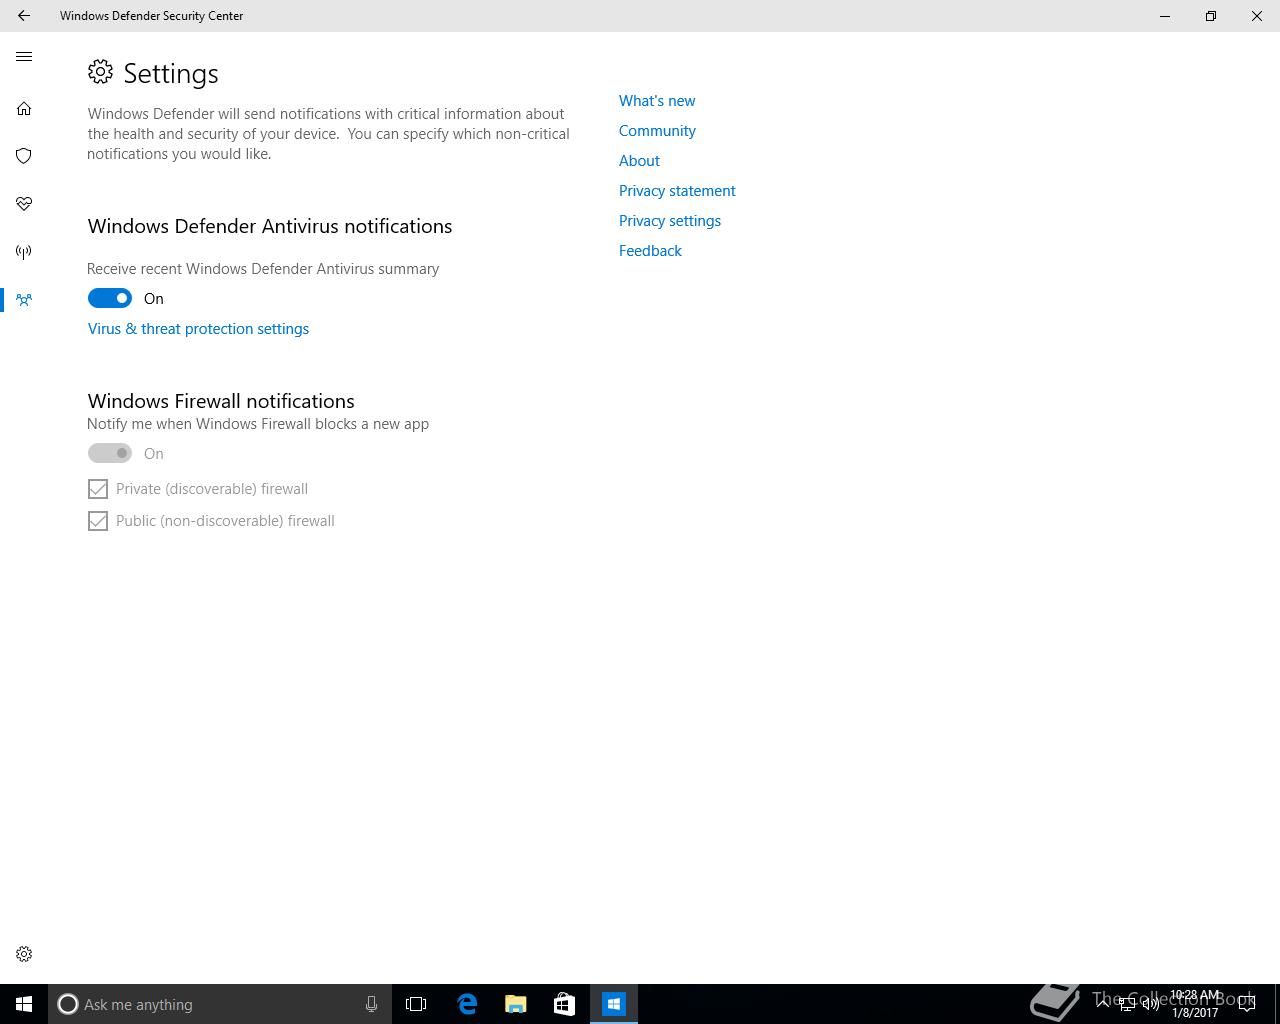
Task: Open the Feedback link
Action: (650, 250)
